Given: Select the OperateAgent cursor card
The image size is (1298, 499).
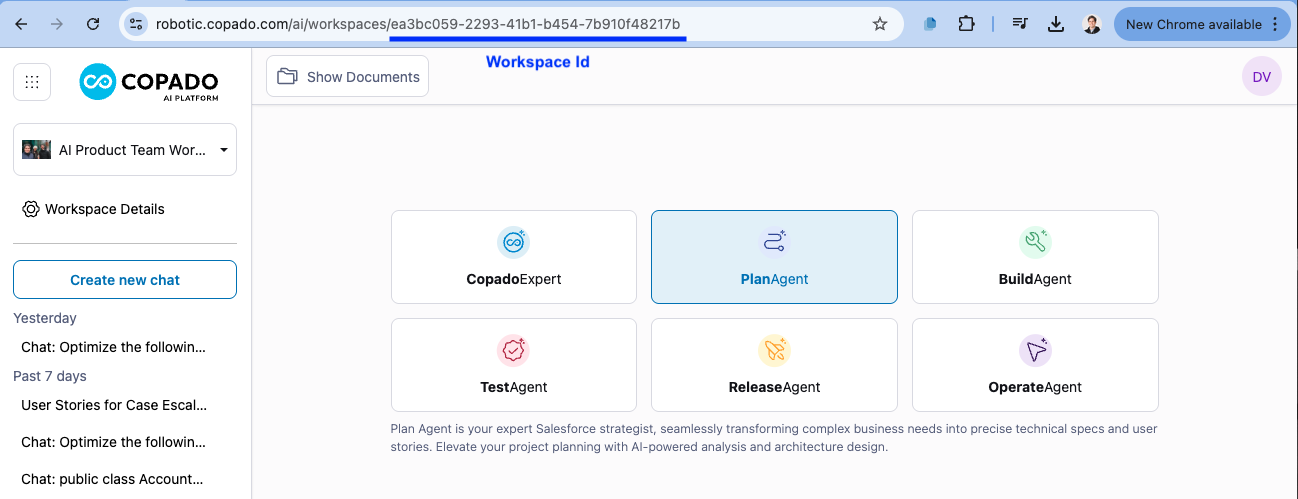Looking at the screenshot, I should (1034, 365).
